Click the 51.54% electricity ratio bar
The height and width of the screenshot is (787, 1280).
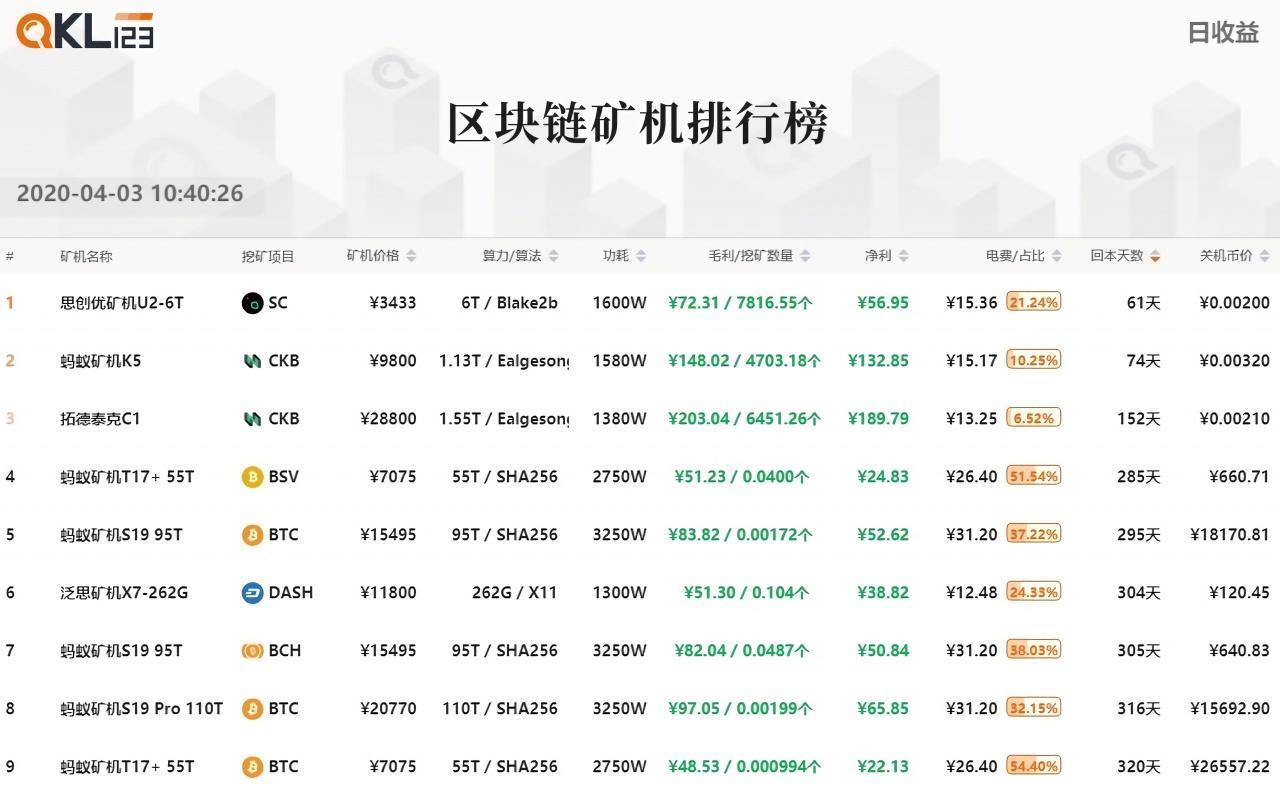[1033, 476]
